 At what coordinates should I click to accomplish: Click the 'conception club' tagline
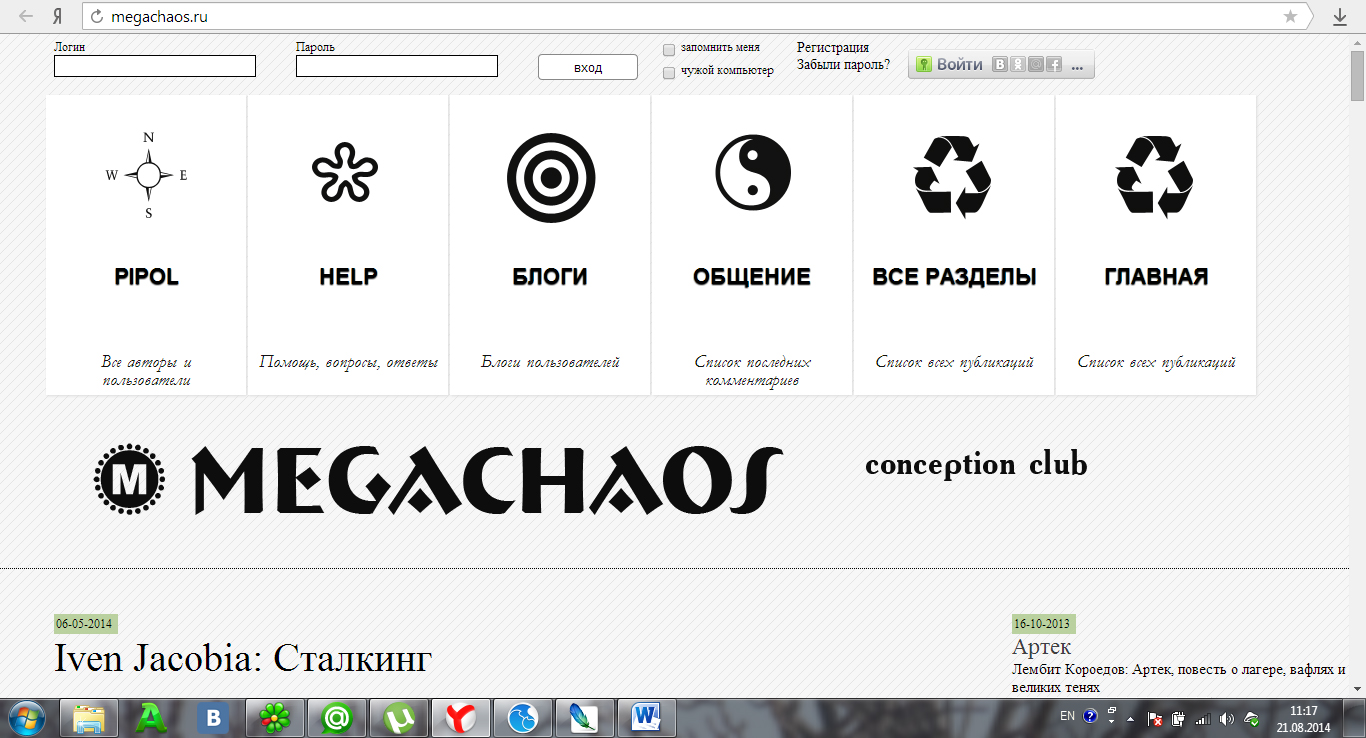tap(976, 465)
